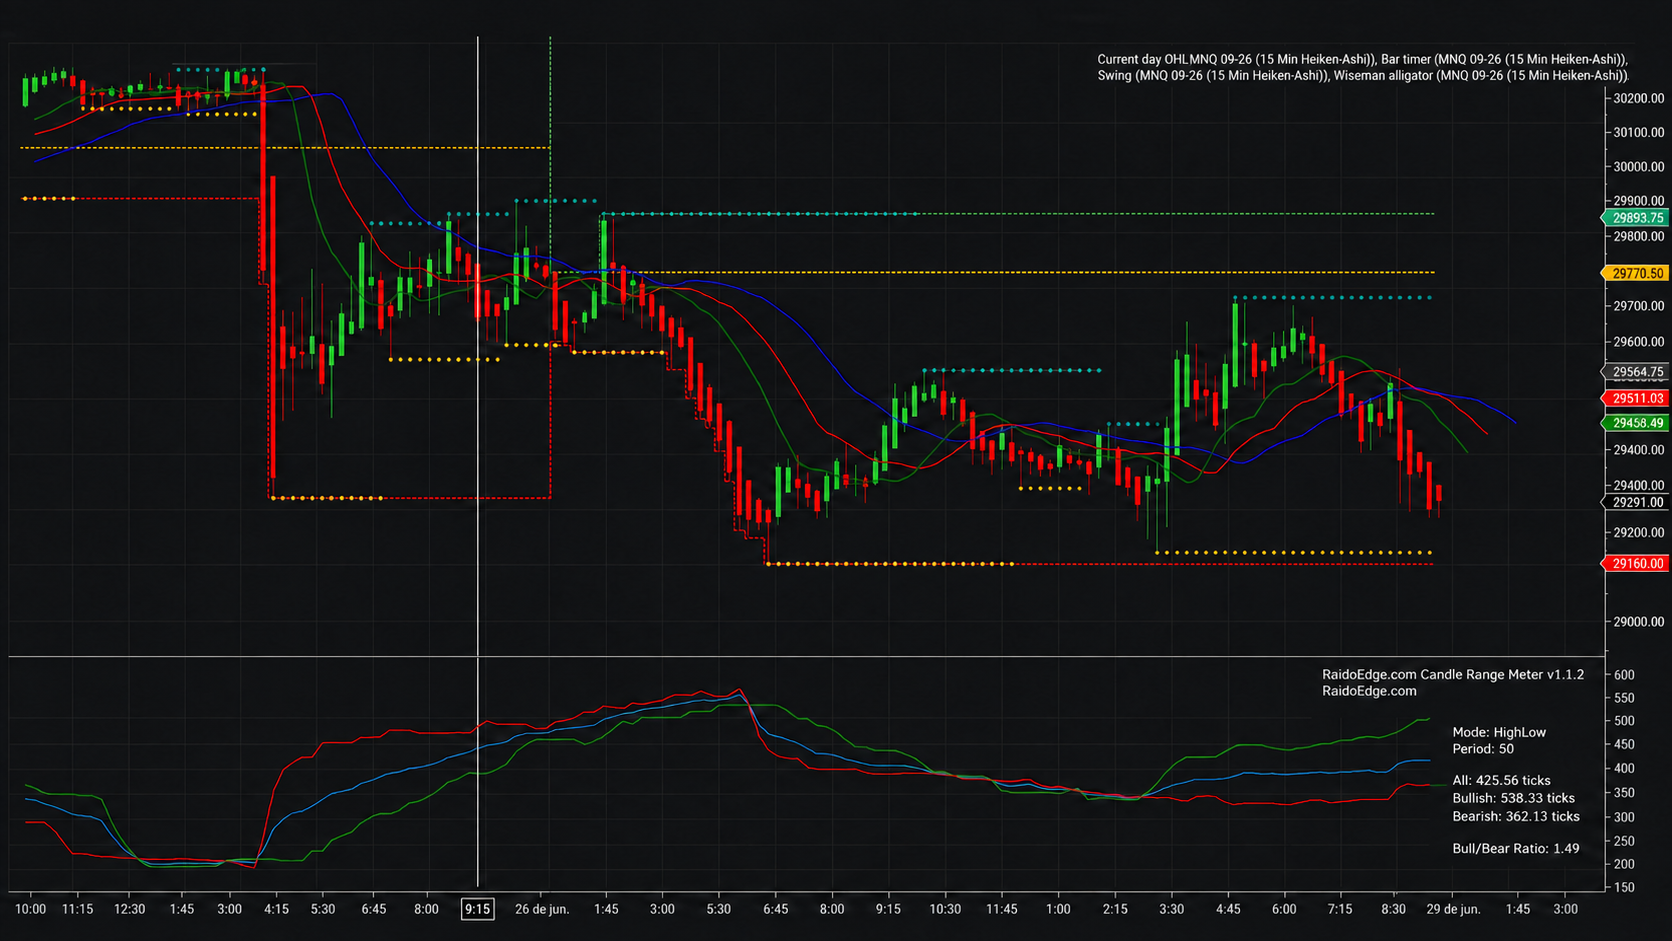Click the 450 level on indicator axis
1672x941 pixels.
tap(1624, 745)
